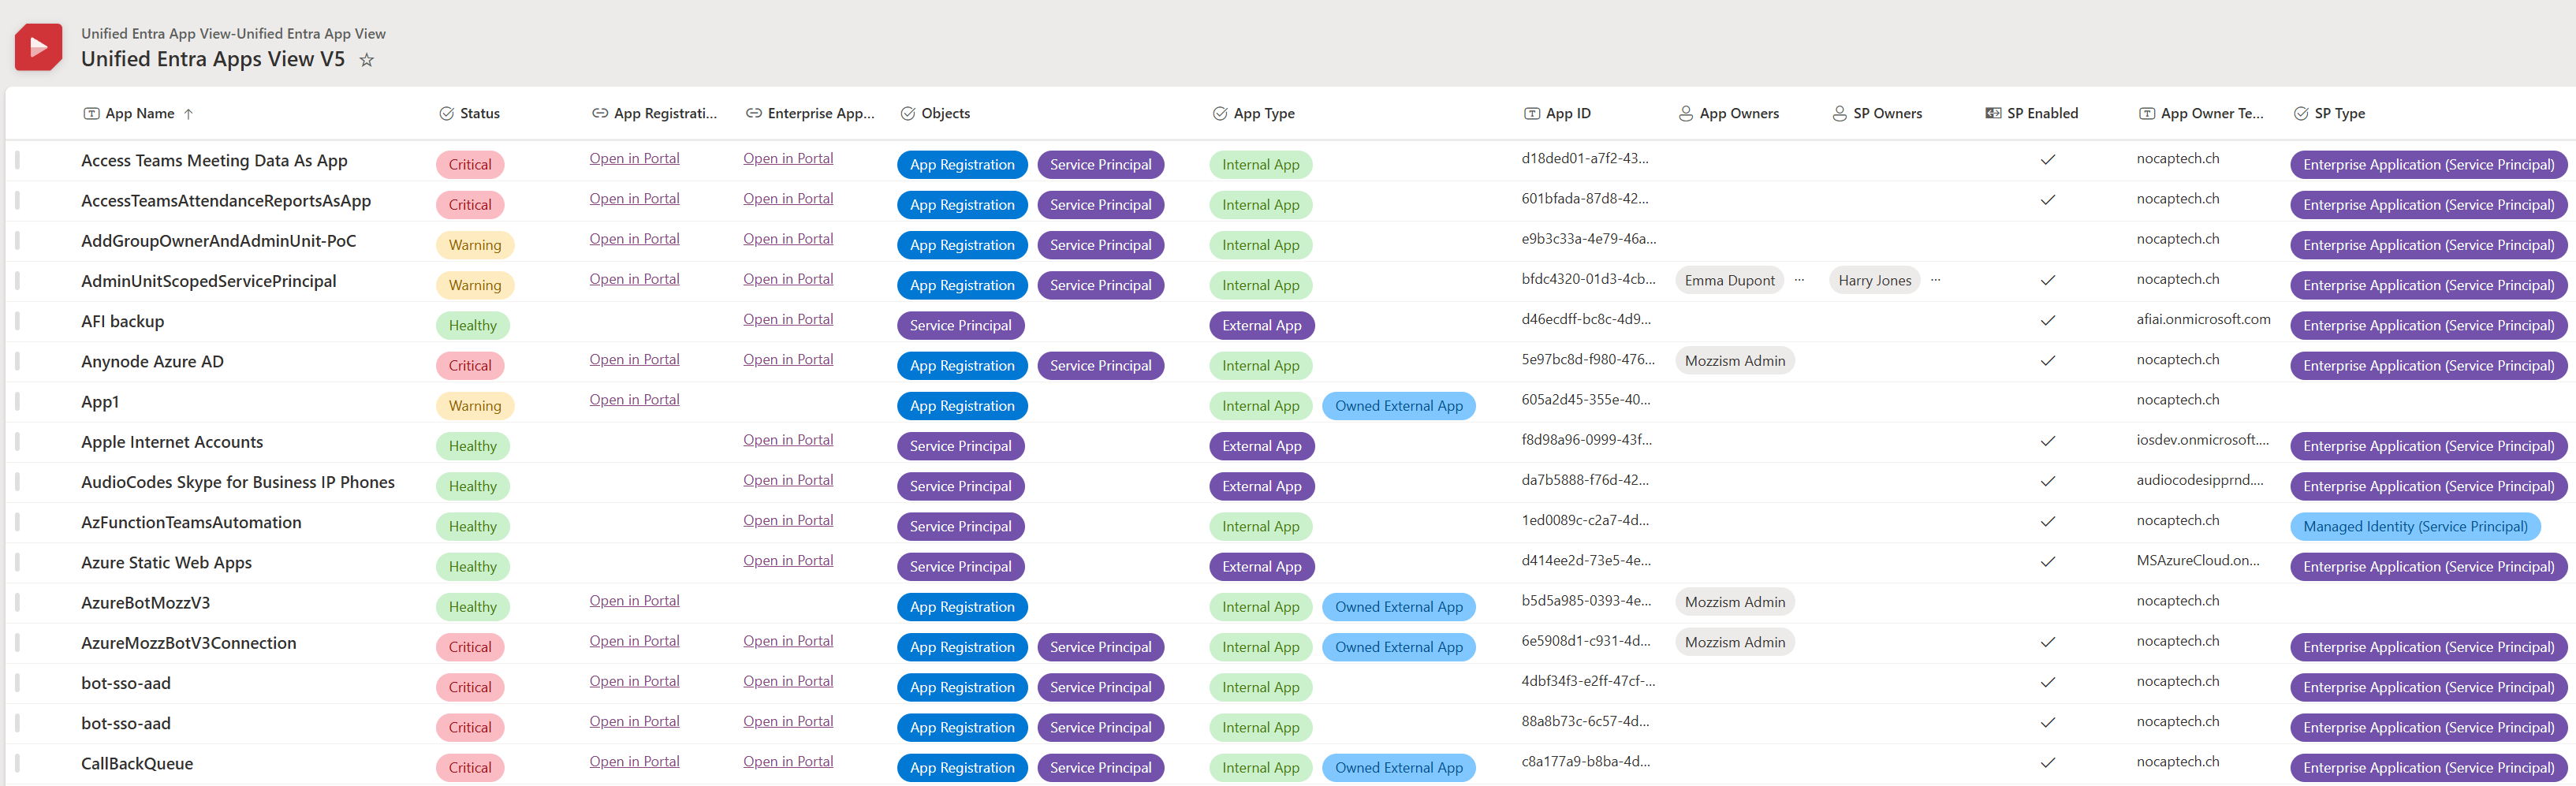
Task: Click tenant 'afiai.onmicrosoft.com'
Action: [x=2203, y=320]
